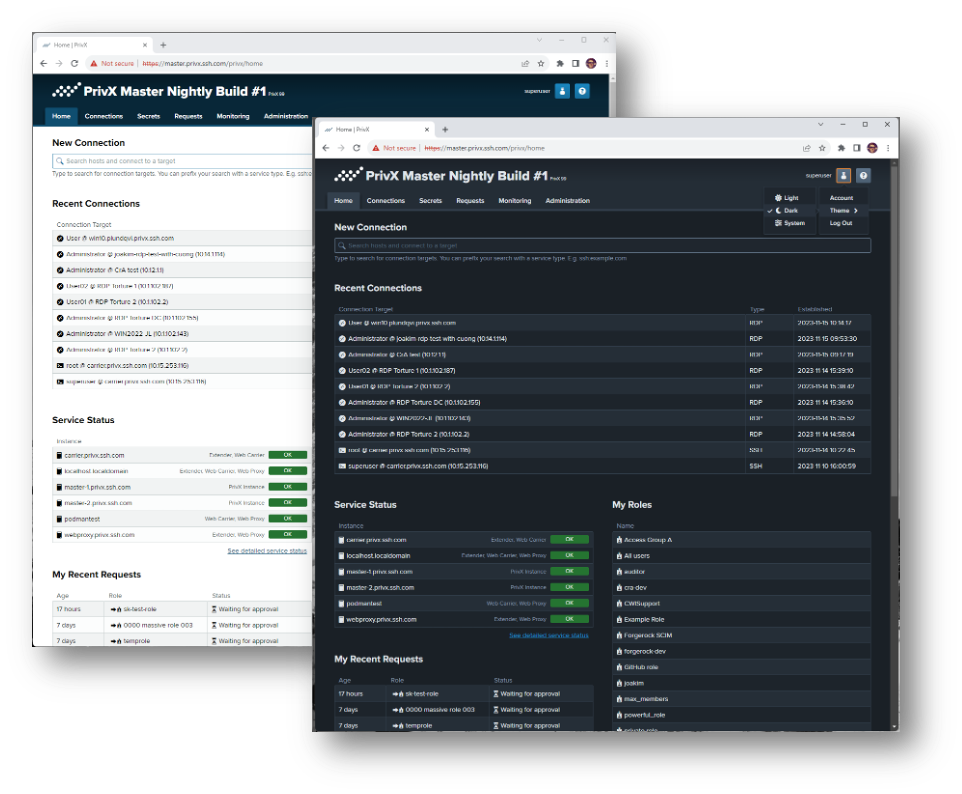
Task: Click the hourglass icon beside sk-test-role request
Action: coord(496,693)
